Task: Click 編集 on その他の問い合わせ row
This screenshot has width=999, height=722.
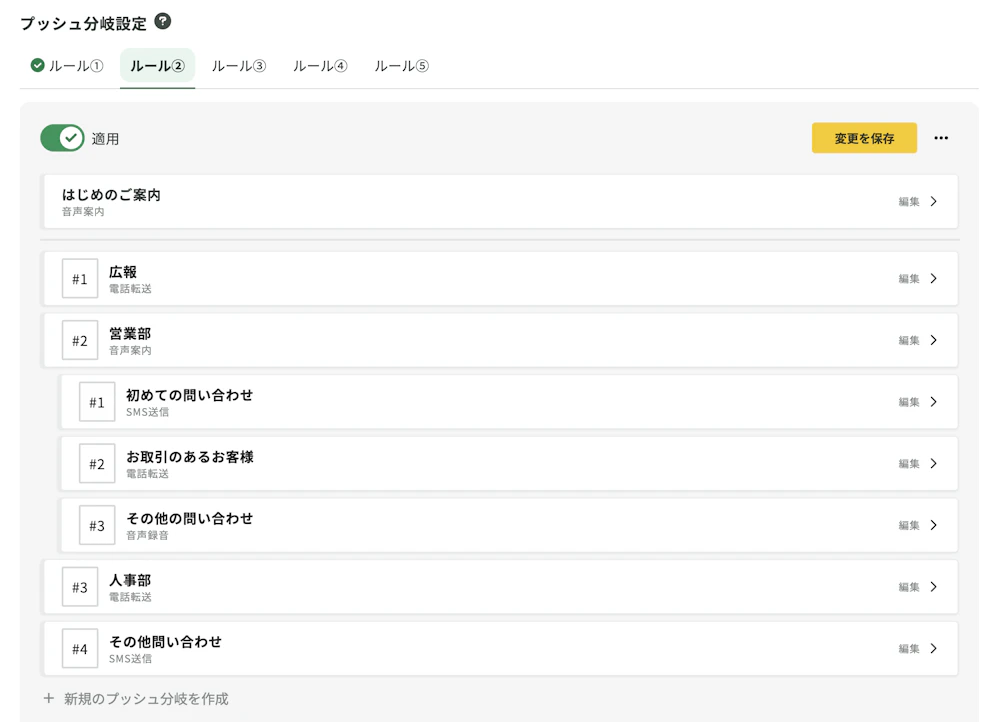Action: click(908, 526)
